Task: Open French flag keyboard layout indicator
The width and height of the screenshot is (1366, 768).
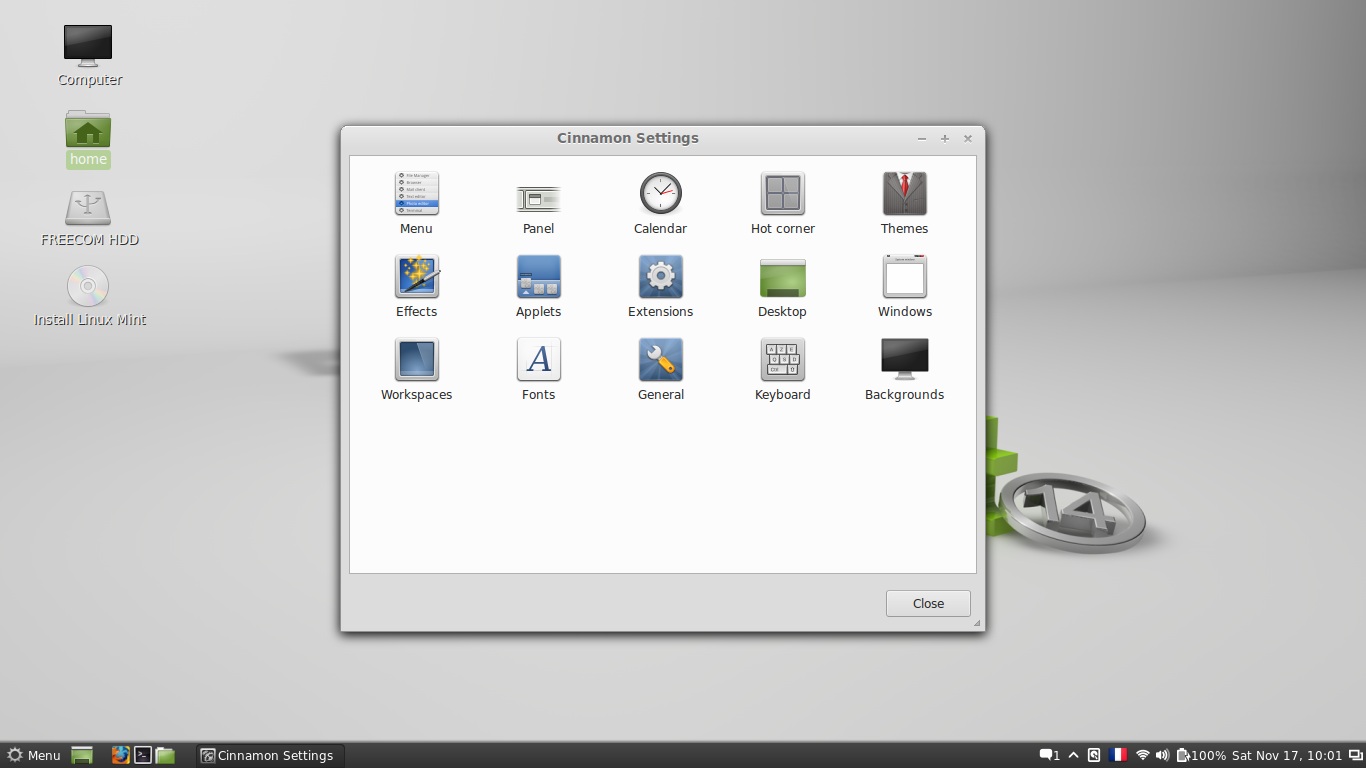Action: [1118, 755]
